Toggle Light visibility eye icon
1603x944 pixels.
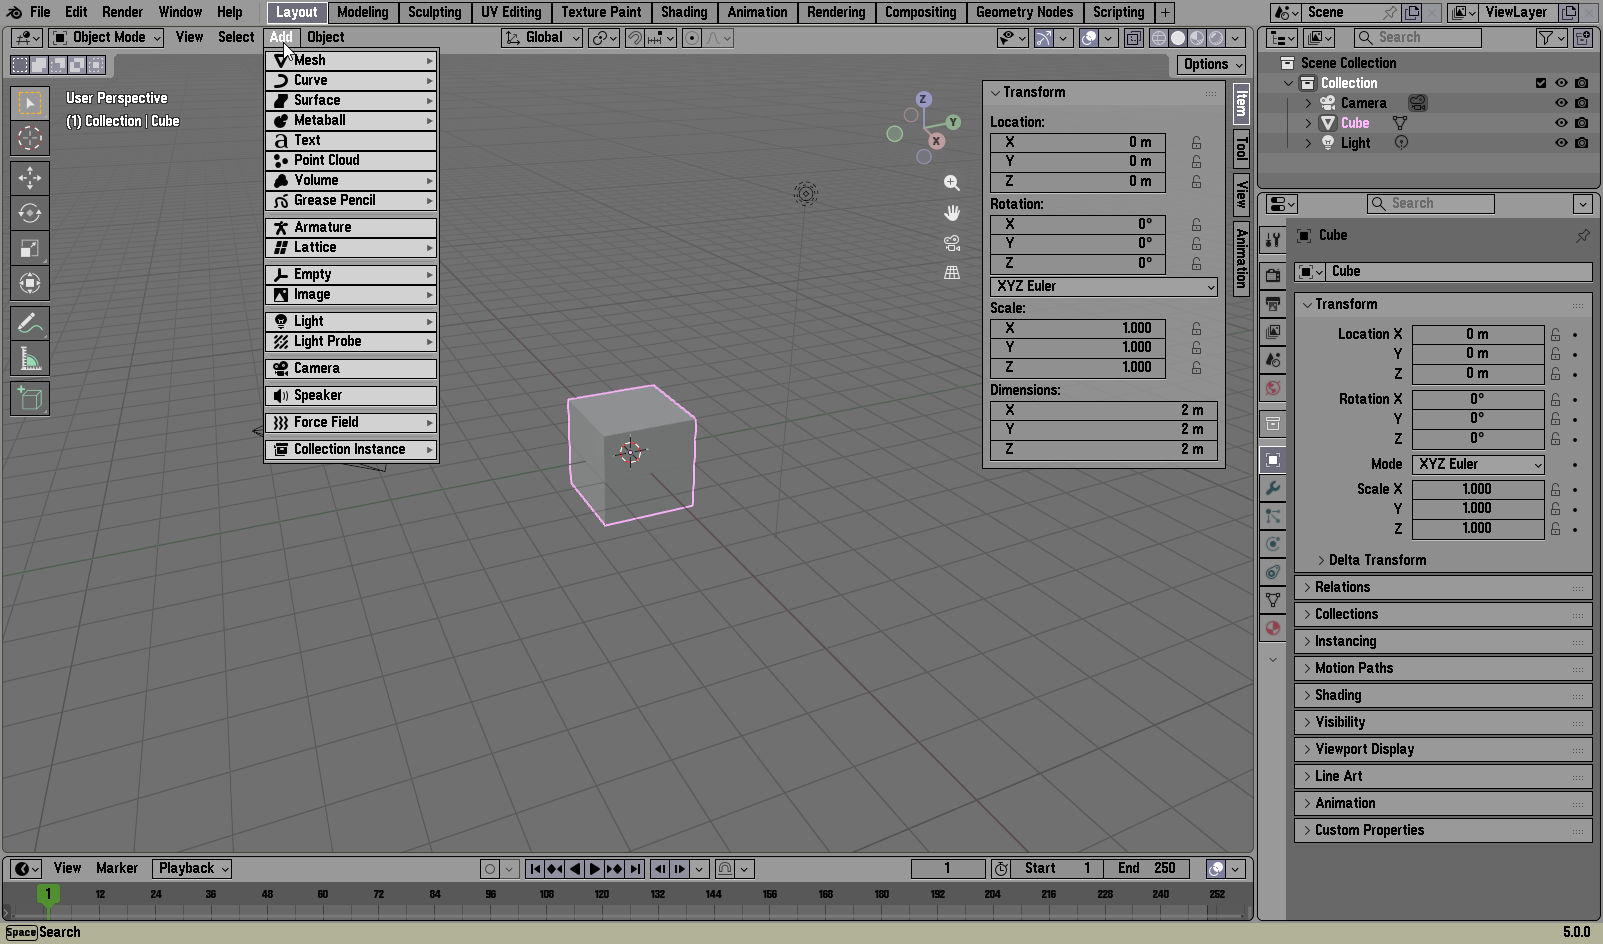point(1561,143)
